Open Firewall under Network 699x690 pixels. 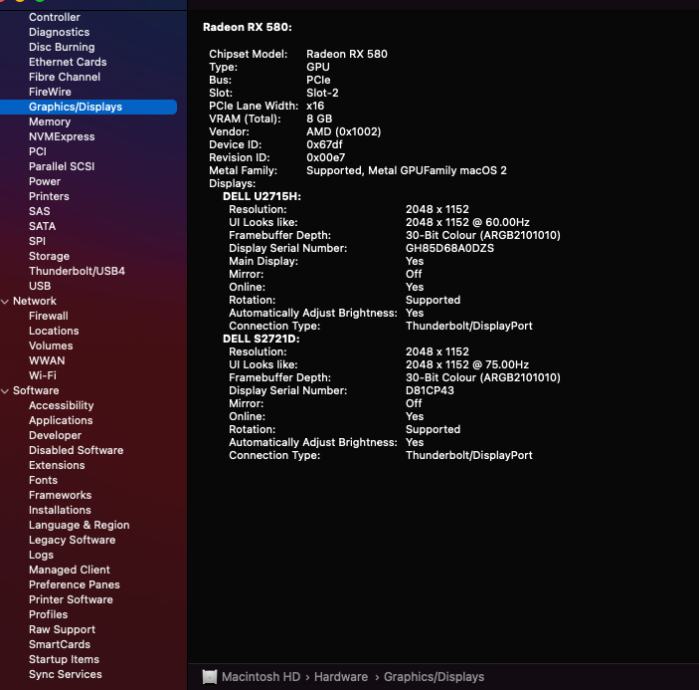pyautogui.click(x=48, y=316)
